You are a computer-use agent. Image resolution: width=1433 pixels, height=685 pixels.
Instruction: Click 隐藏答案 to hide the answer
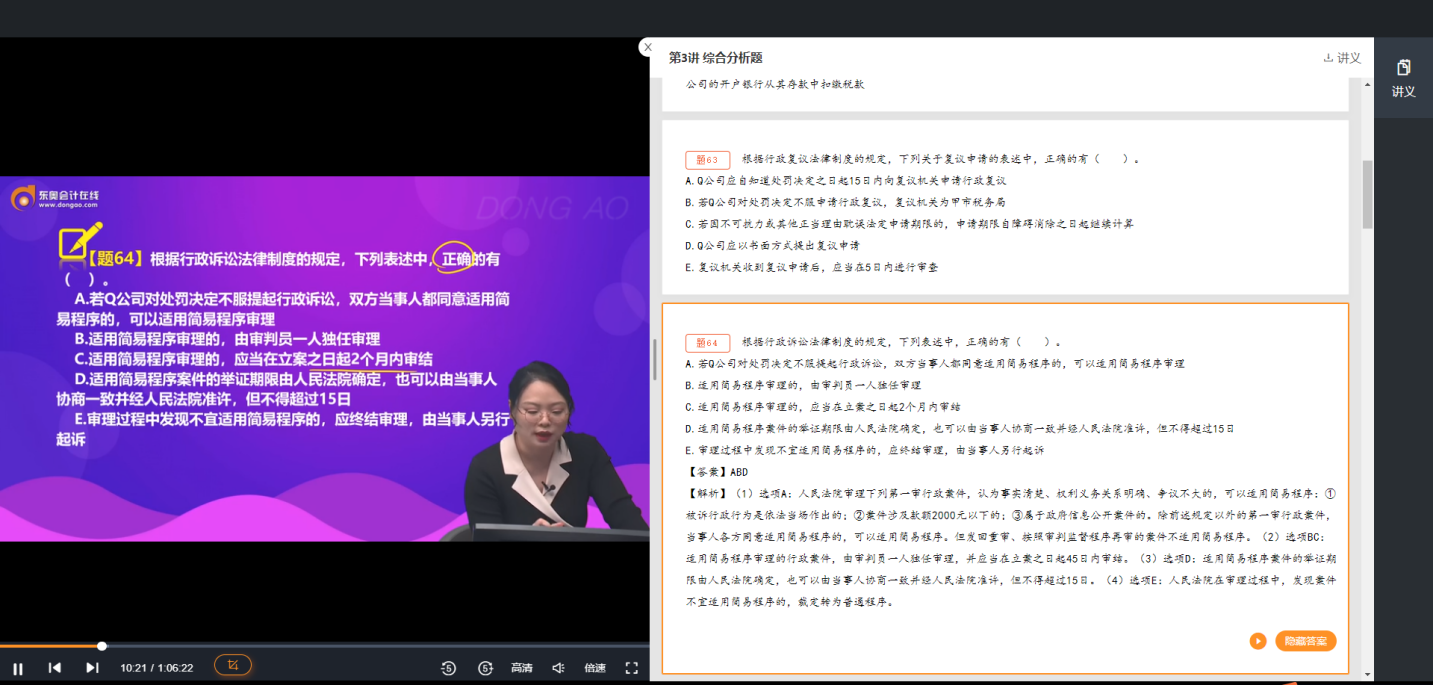(x=1305, y=641)
